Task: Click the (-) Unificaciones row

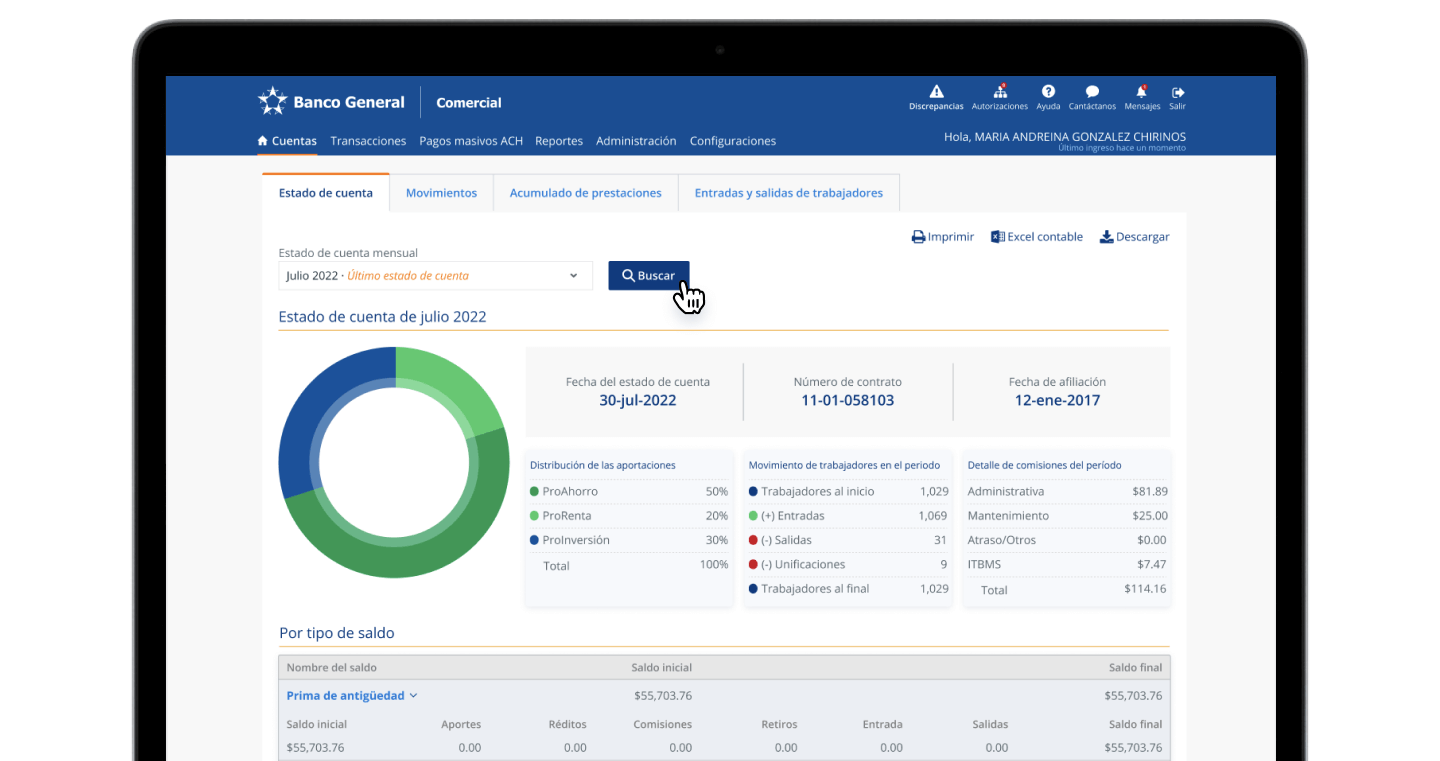Action: coord(848,565)
